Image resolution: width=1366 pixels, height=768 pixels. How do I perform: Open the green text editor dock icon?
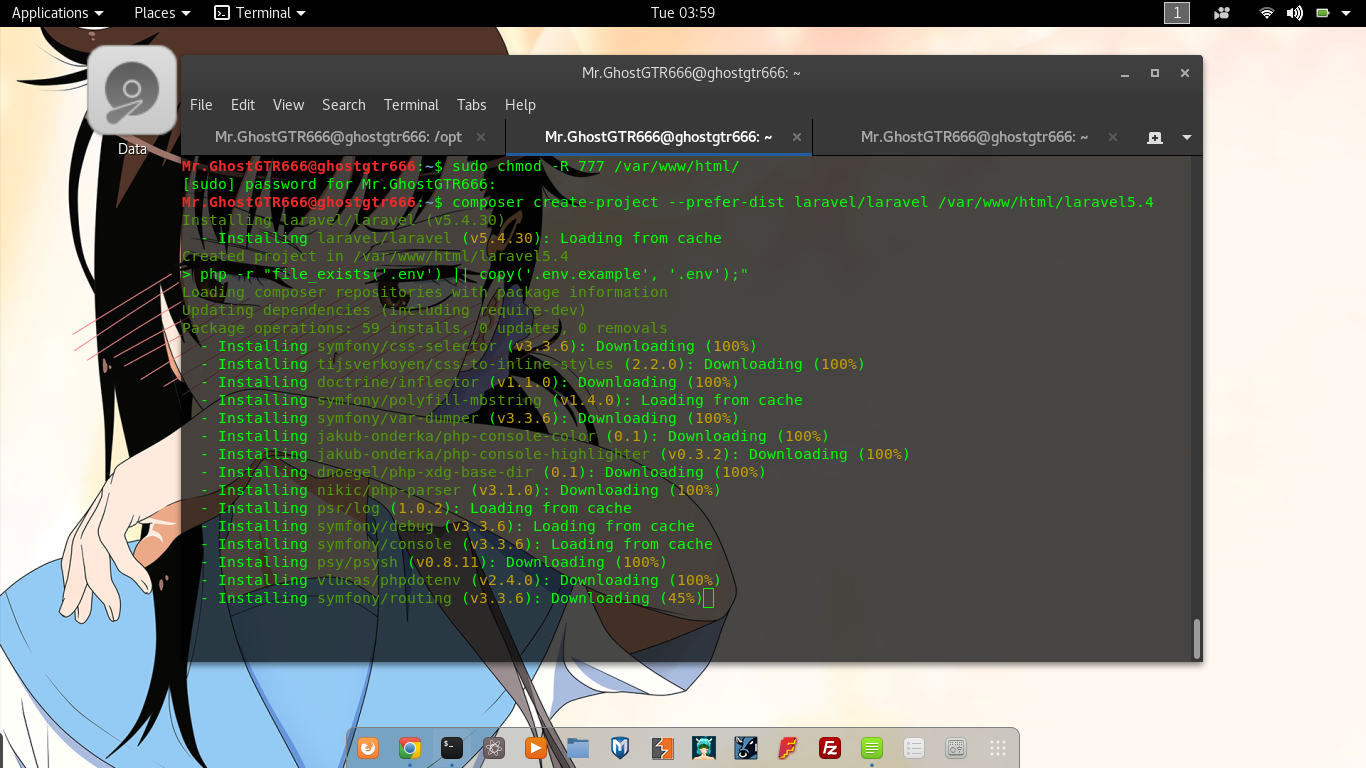[x=871, y=747]
